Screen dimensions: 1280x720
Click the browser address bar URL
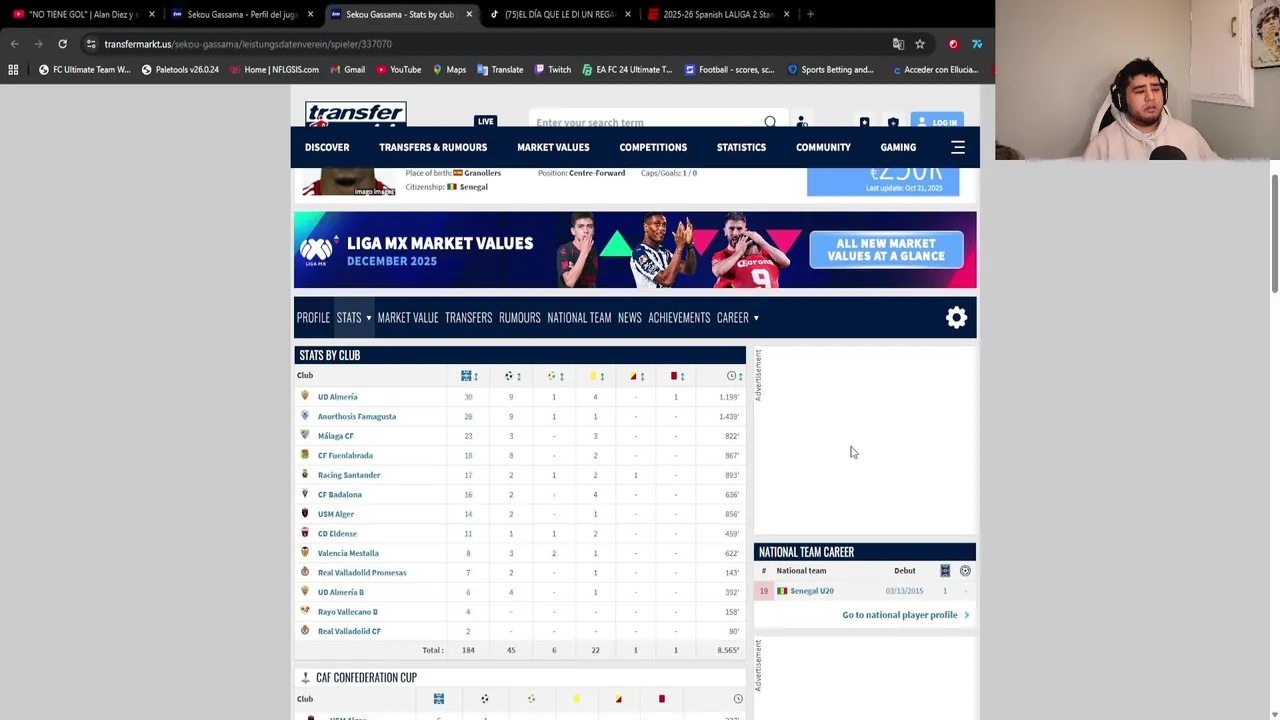[248, 44]
